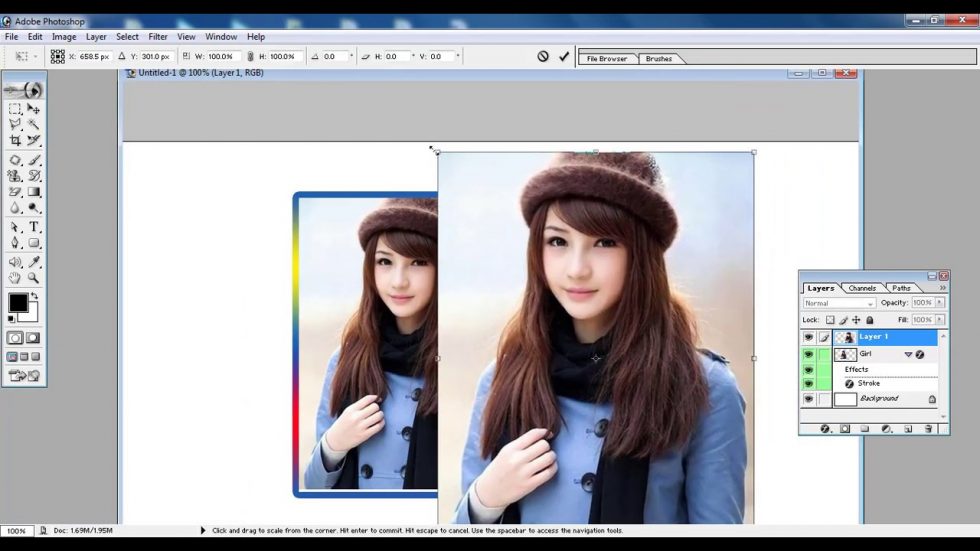
Task: Click the Delete layer trash icon
Action: [928, 429]
